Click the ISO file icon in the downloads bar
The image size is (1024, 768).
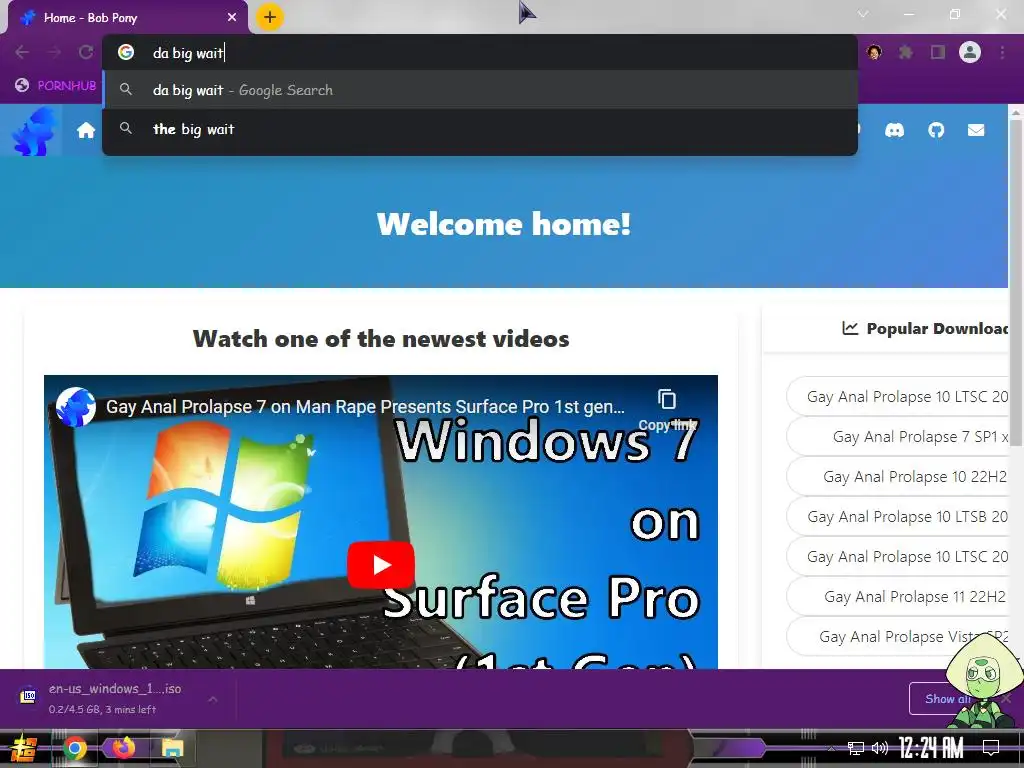[28, 696]
